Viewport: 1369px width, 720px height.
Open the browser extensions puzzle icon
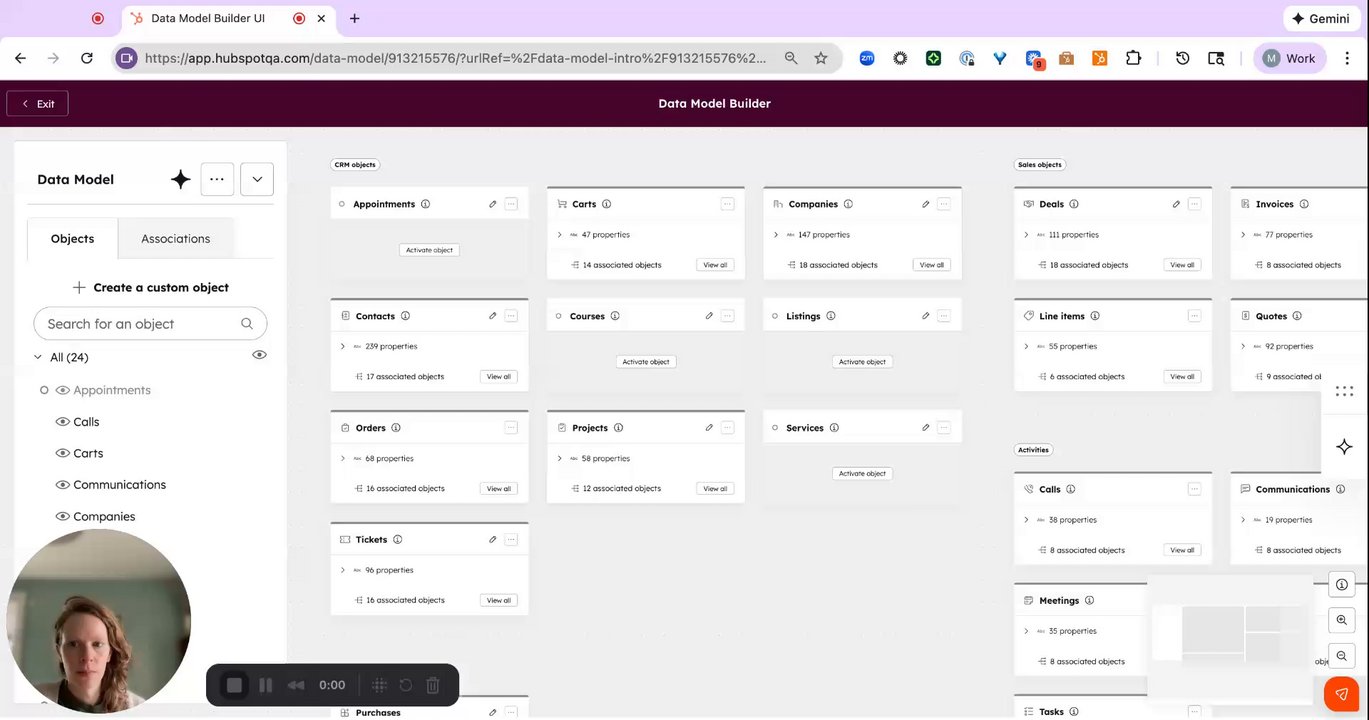click(x=1133, y=59)
